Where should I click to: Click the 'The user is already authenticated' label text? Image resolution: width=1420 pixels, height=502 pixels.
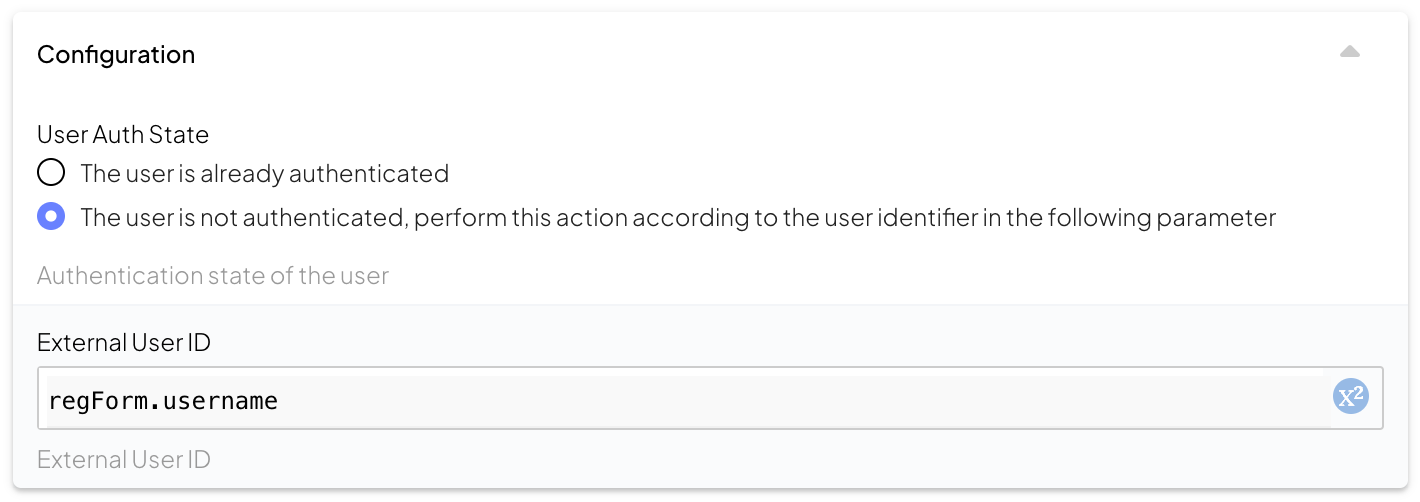pos(264,173)
